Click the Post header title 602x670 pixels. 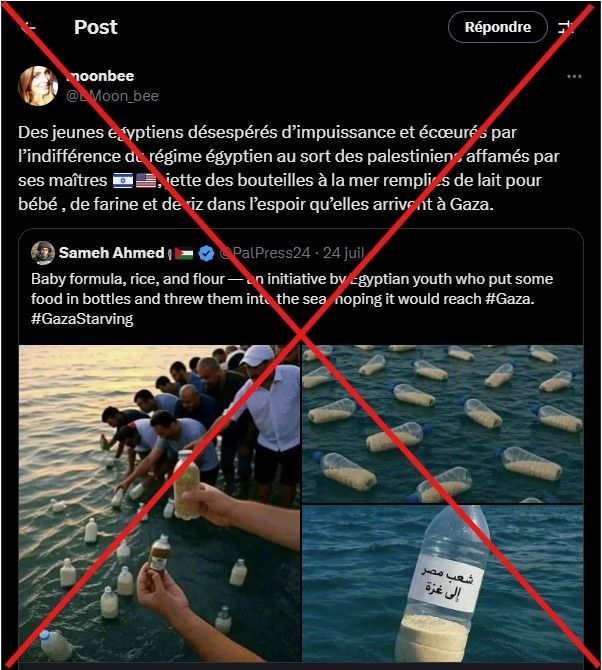point(96,27)
